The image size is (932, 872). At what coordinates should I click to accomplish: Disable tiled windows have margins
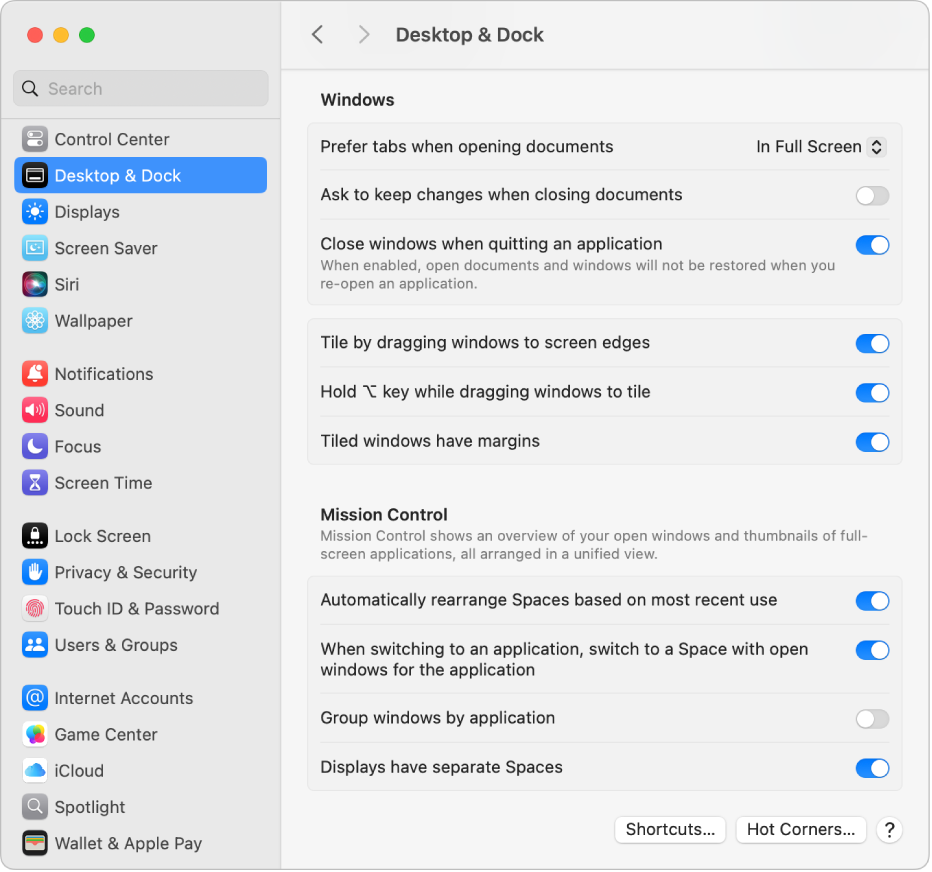point(871,442)
